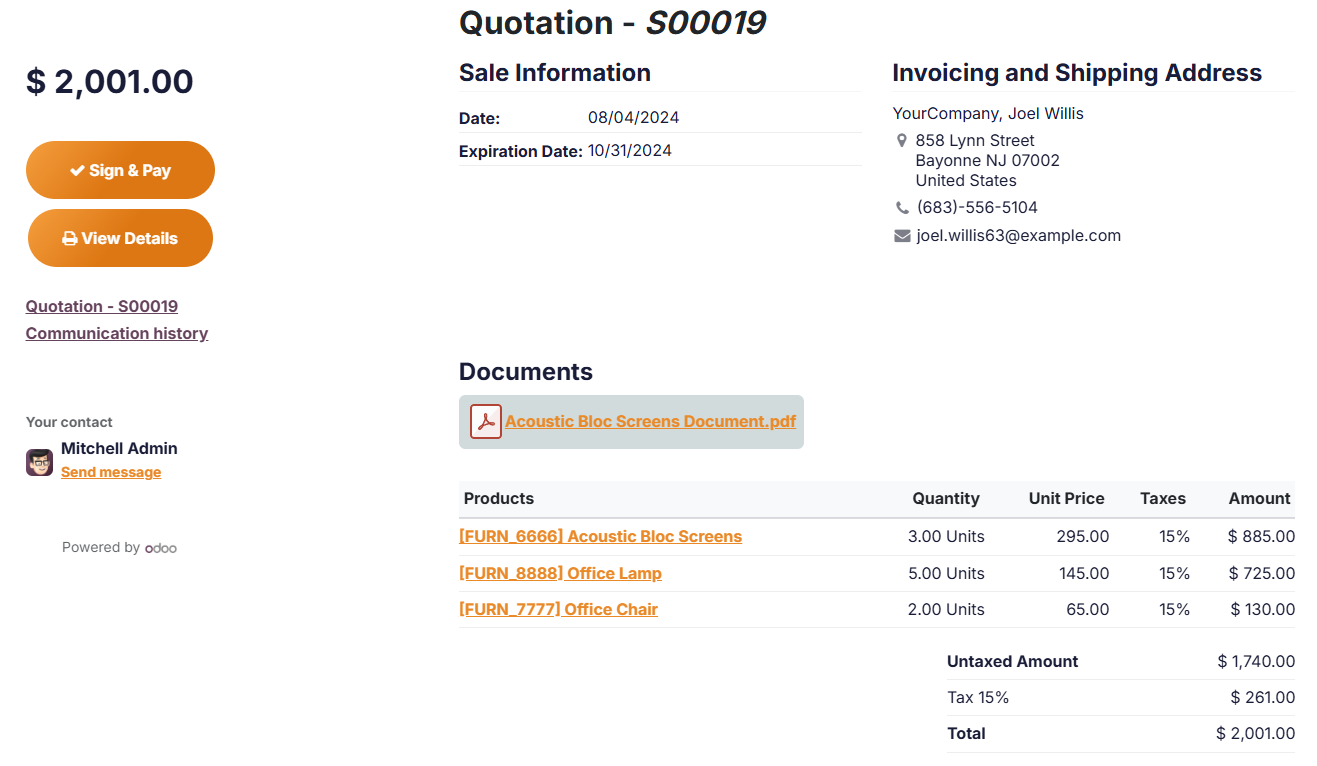Click the Total amount $ 2,001.00 row

click(1120, 733)
